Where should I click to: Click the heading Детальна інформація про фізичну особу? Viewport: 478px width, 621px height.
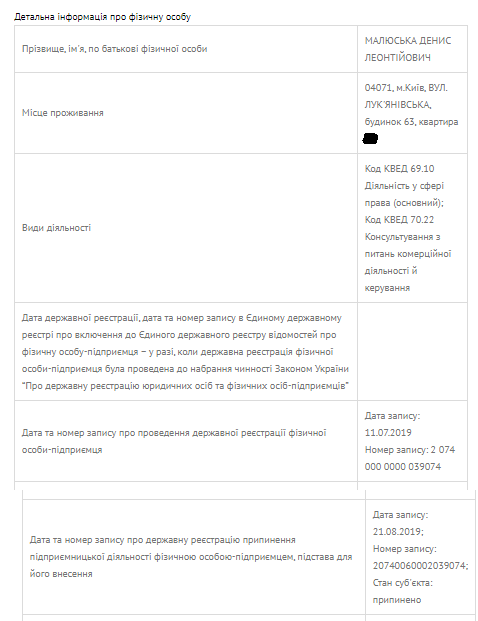click(103, 17)
